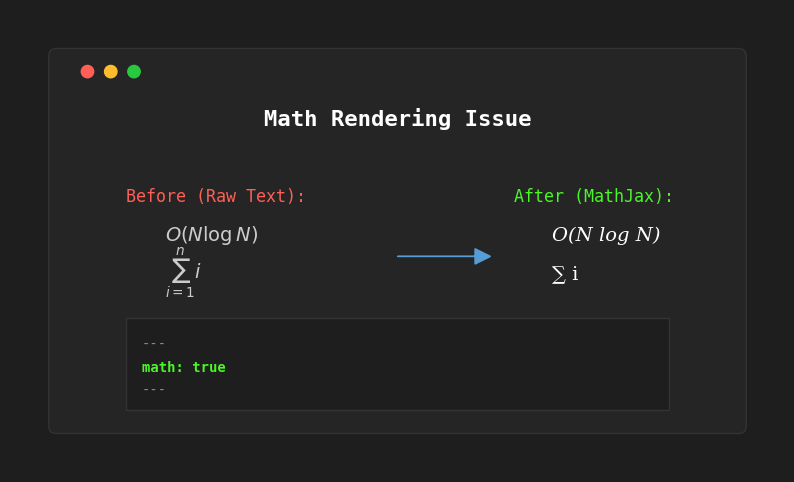794x482 pixels.
Task: Click the "After (MathJax):" label
Action: click(x=593, y=196)
